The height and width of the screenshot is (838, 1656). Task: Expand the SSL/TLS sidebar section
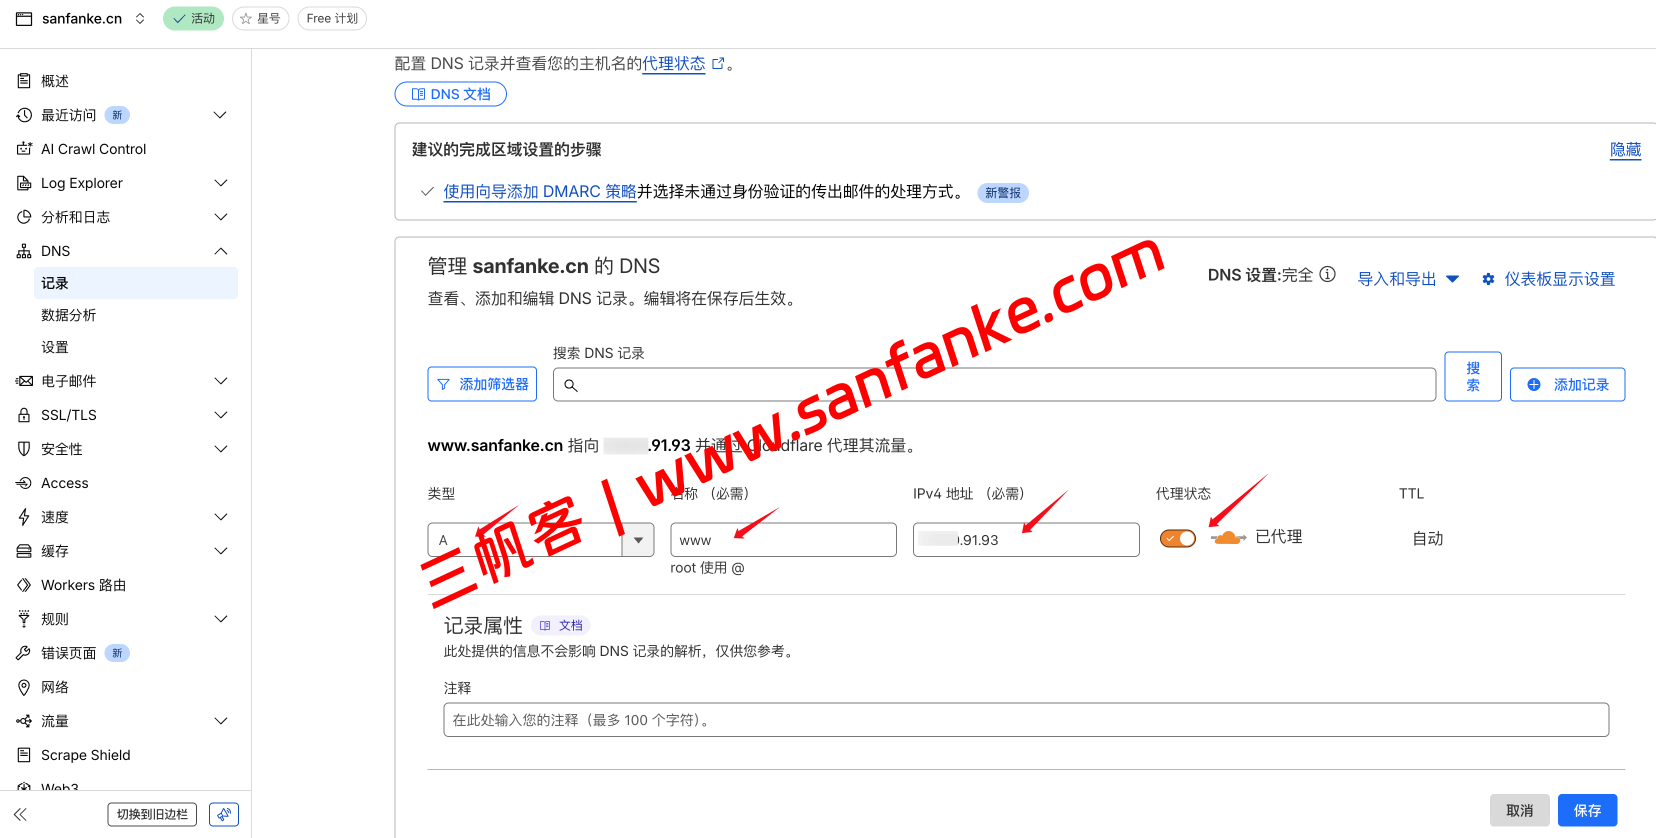coord(221,415)
